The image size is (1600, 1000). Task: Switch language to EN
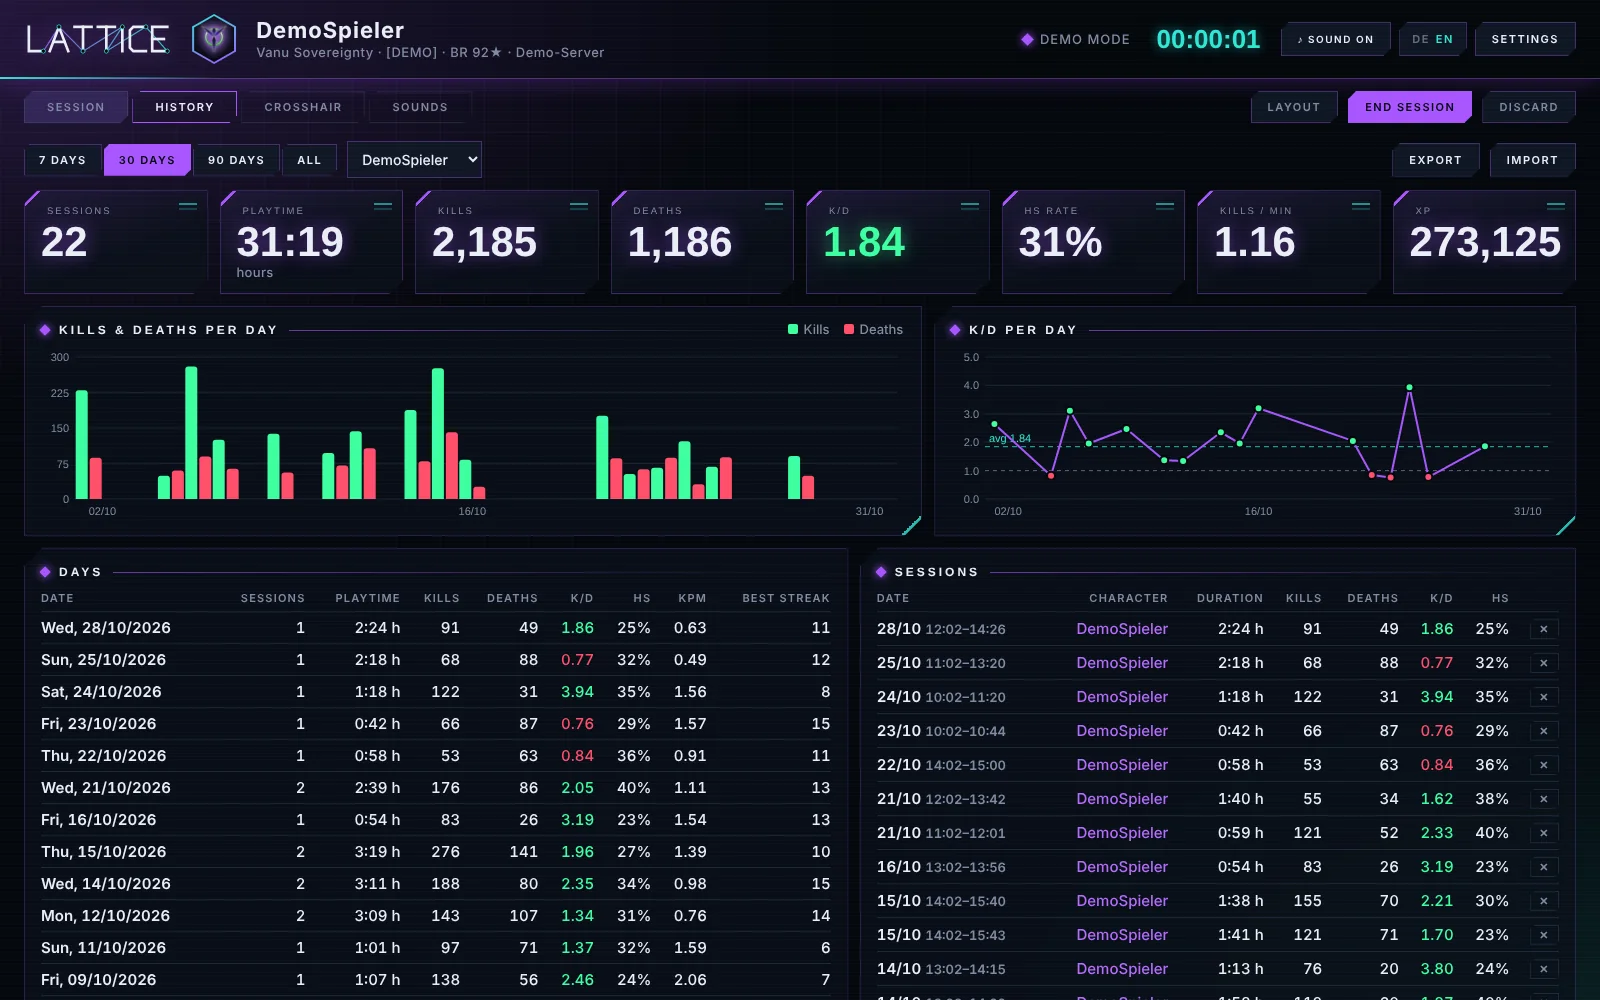[x=1444, y=39]
